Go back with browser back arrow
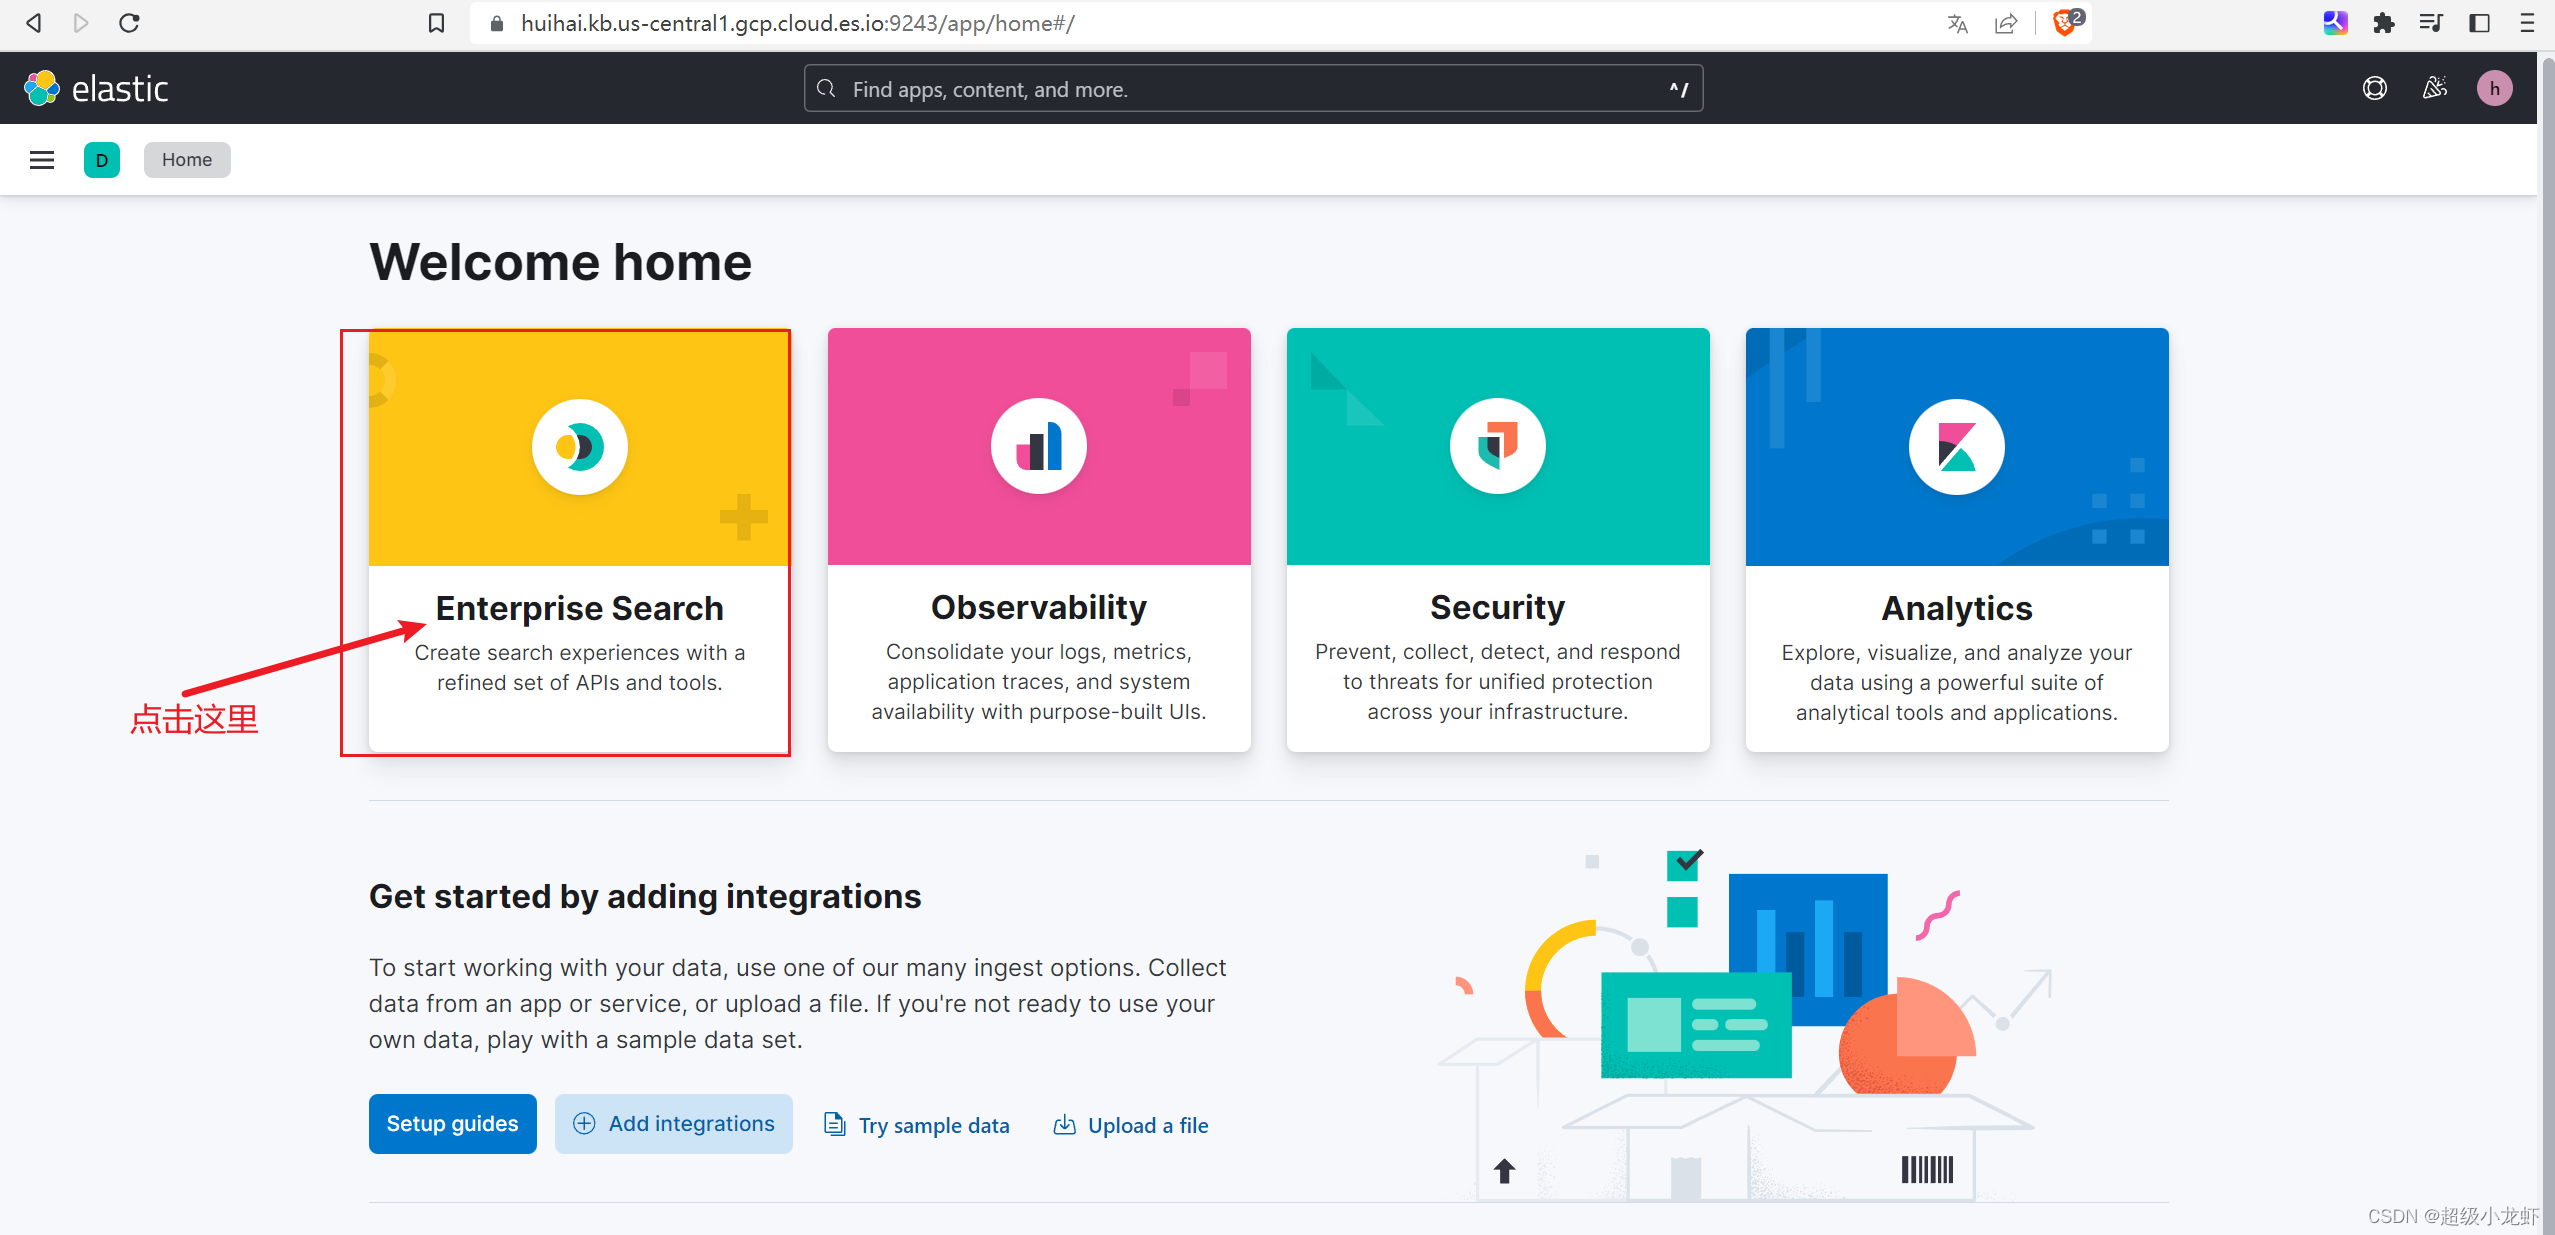This screenshot has height=1235, width=2555. [34, 23]
